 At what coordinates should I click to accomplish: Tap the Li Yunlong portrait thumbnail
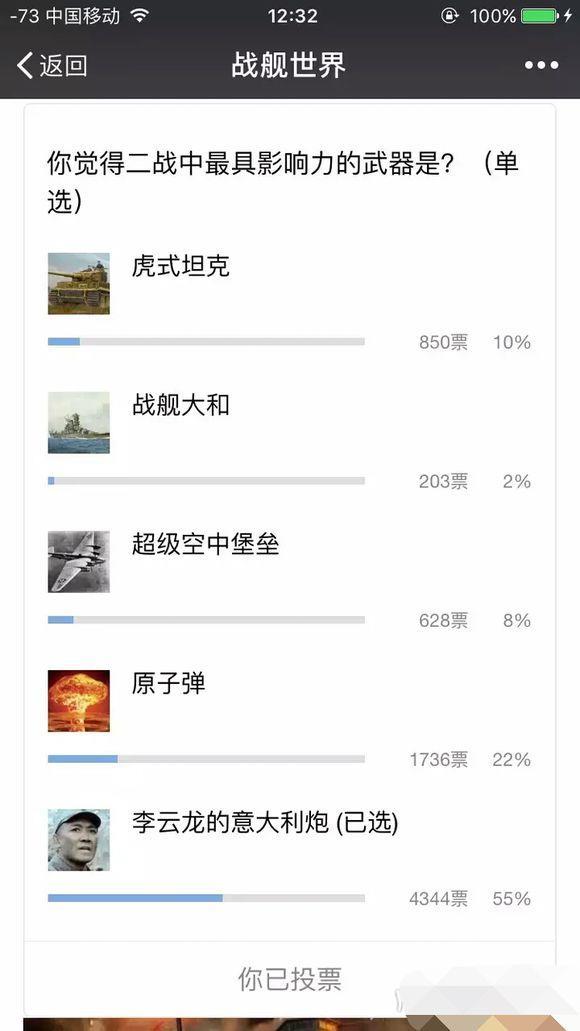coord(79,840)
